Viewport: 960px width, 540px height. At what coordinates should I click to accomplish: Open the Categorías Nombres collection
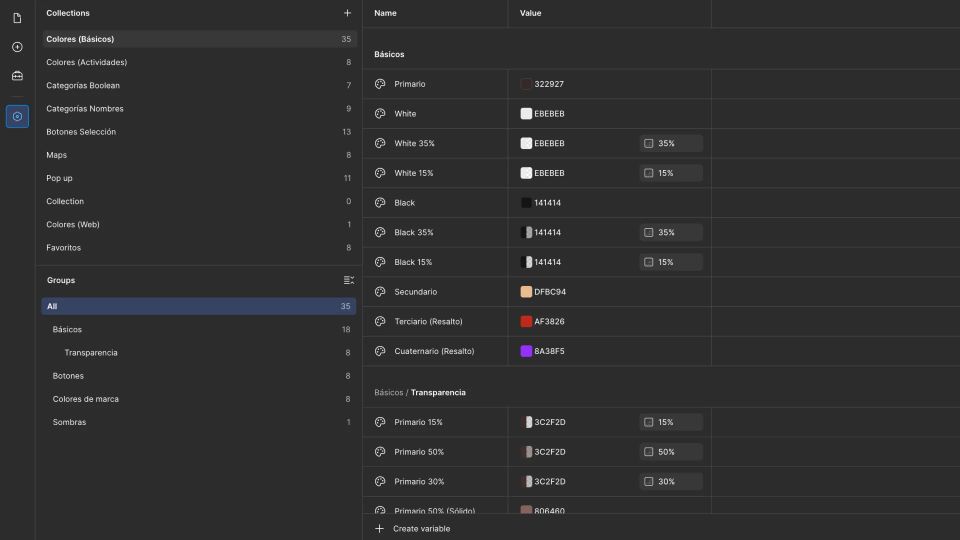coord(199,108)
